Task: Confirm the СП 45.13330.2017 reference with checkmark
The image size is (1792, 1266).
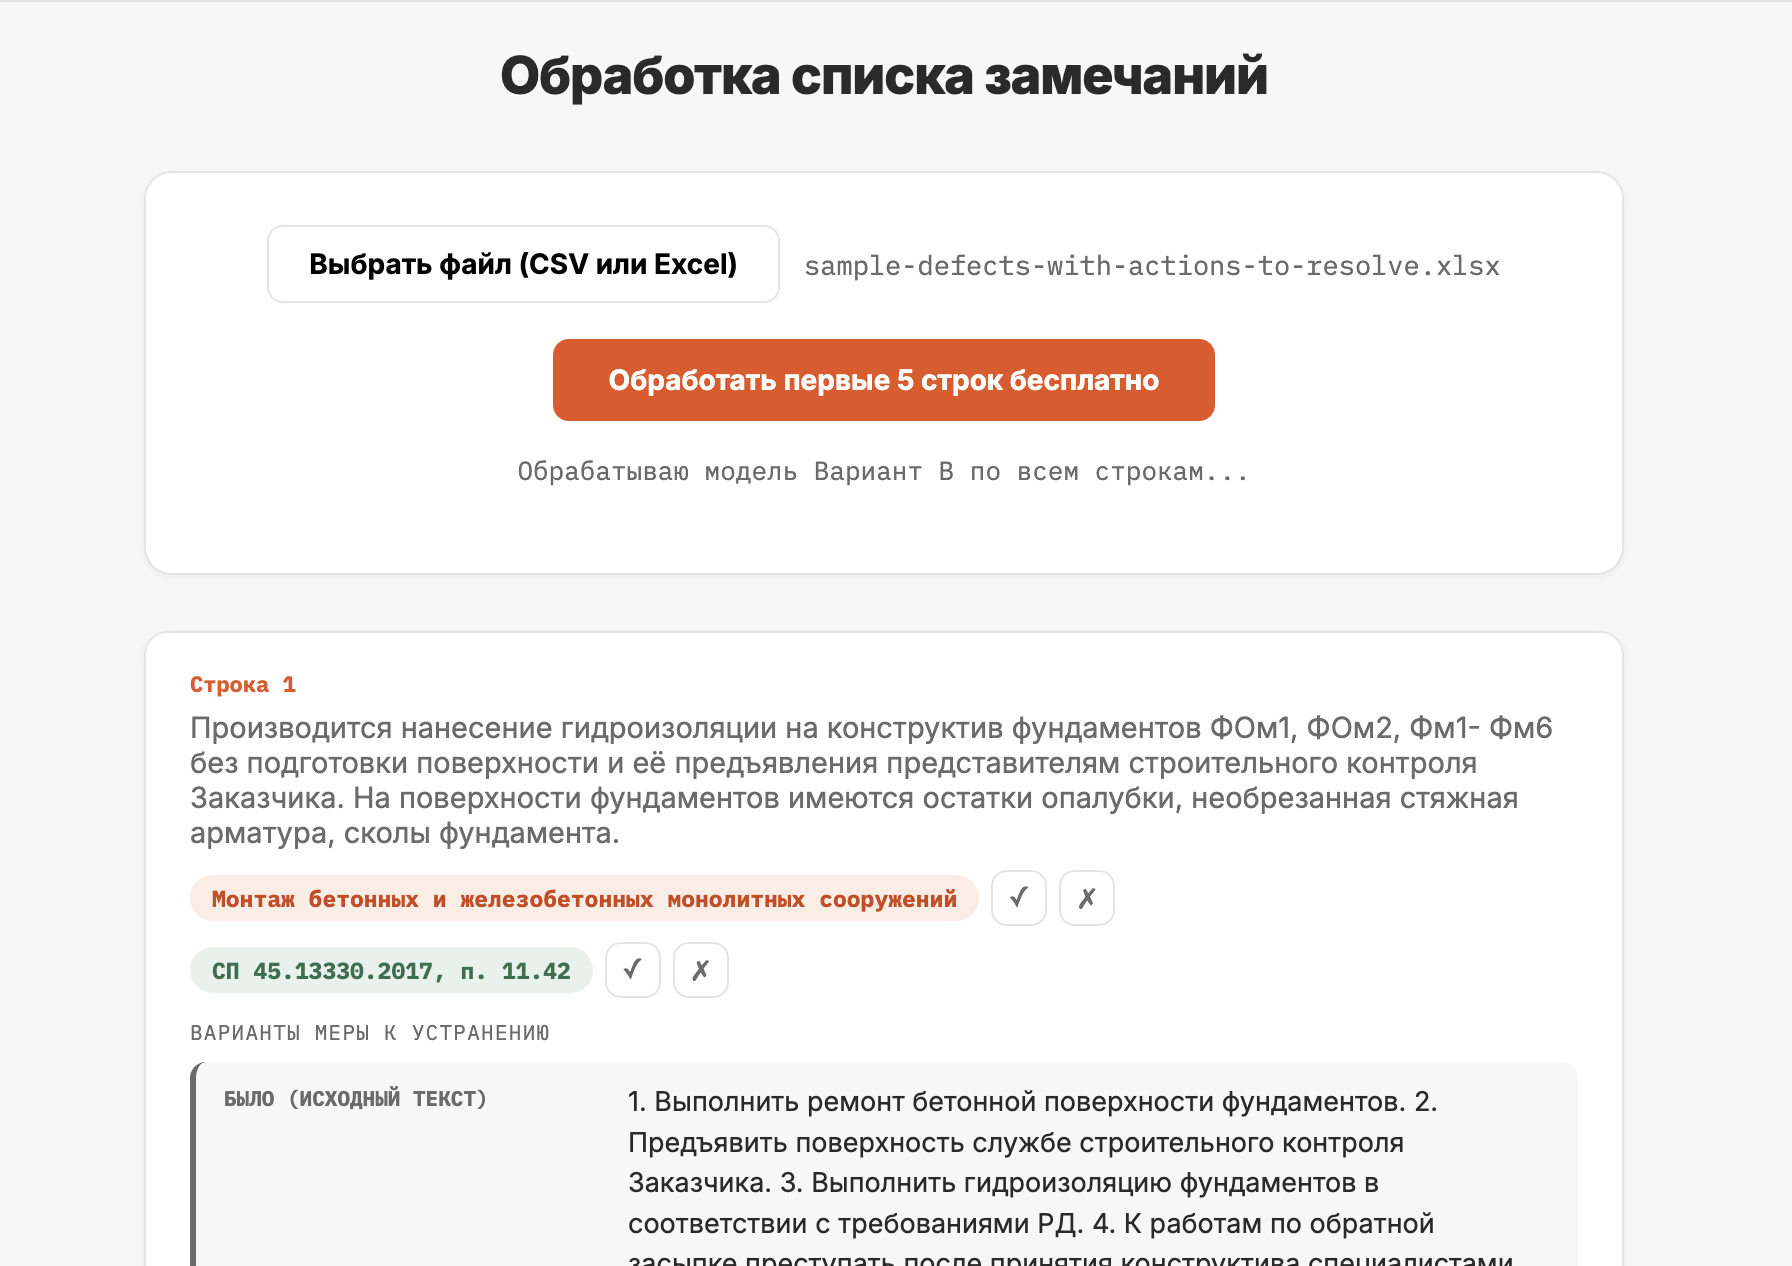Action: click(x=632, y=970)
